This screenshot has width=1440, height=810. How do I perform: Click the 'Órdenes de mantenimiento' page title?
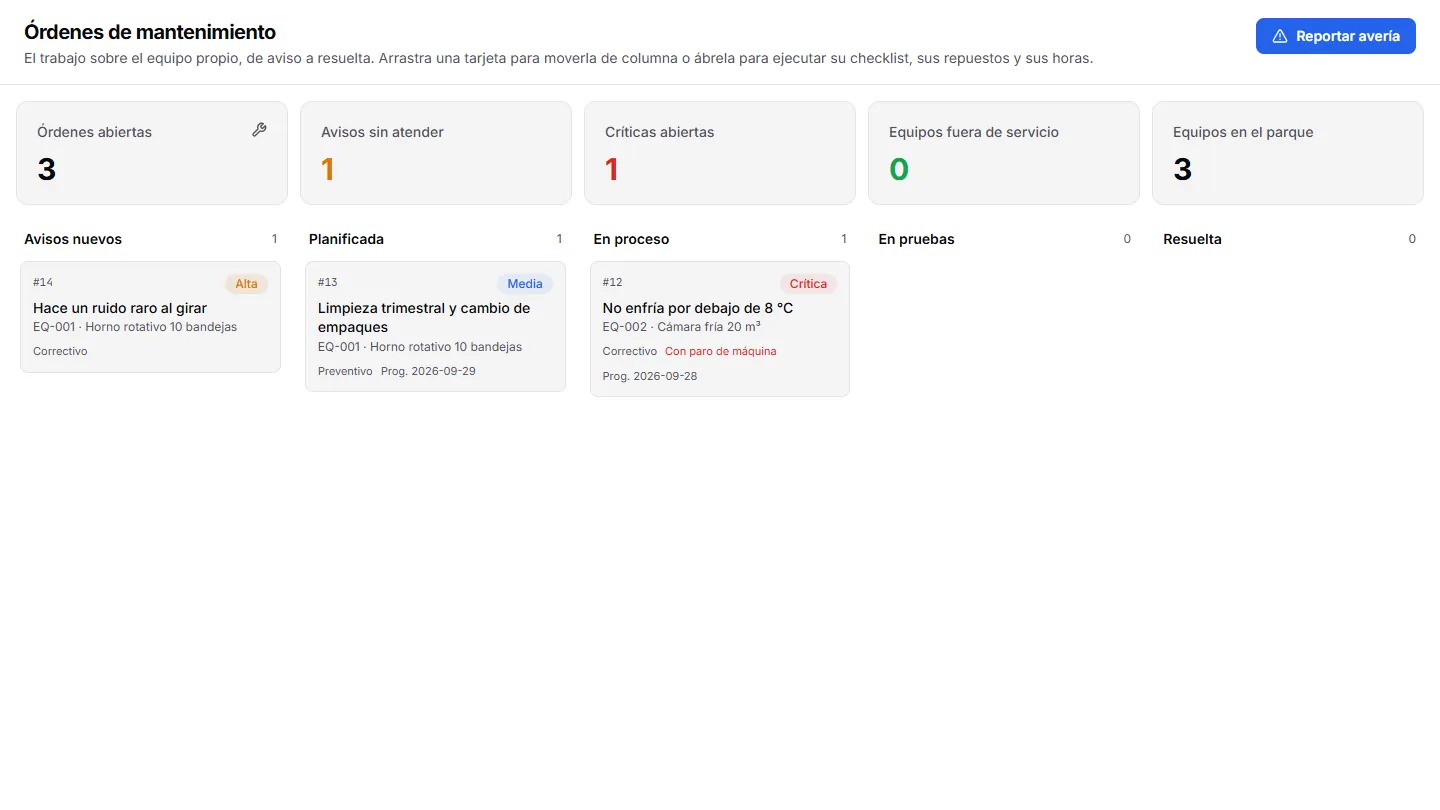coord(150,32)
